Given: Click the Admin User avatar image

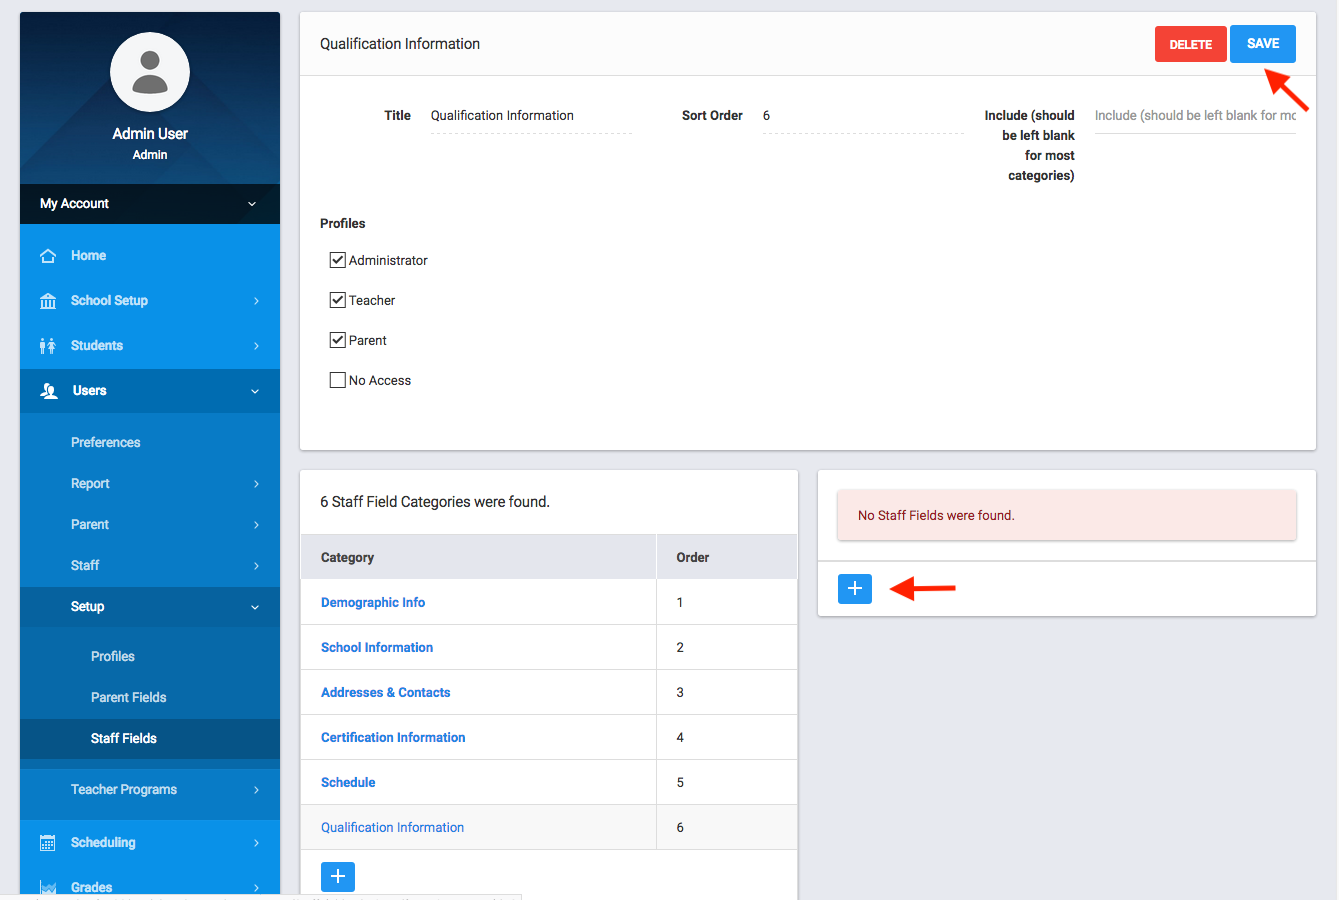Looking at the screenshot, I should (x=150, y=72).
